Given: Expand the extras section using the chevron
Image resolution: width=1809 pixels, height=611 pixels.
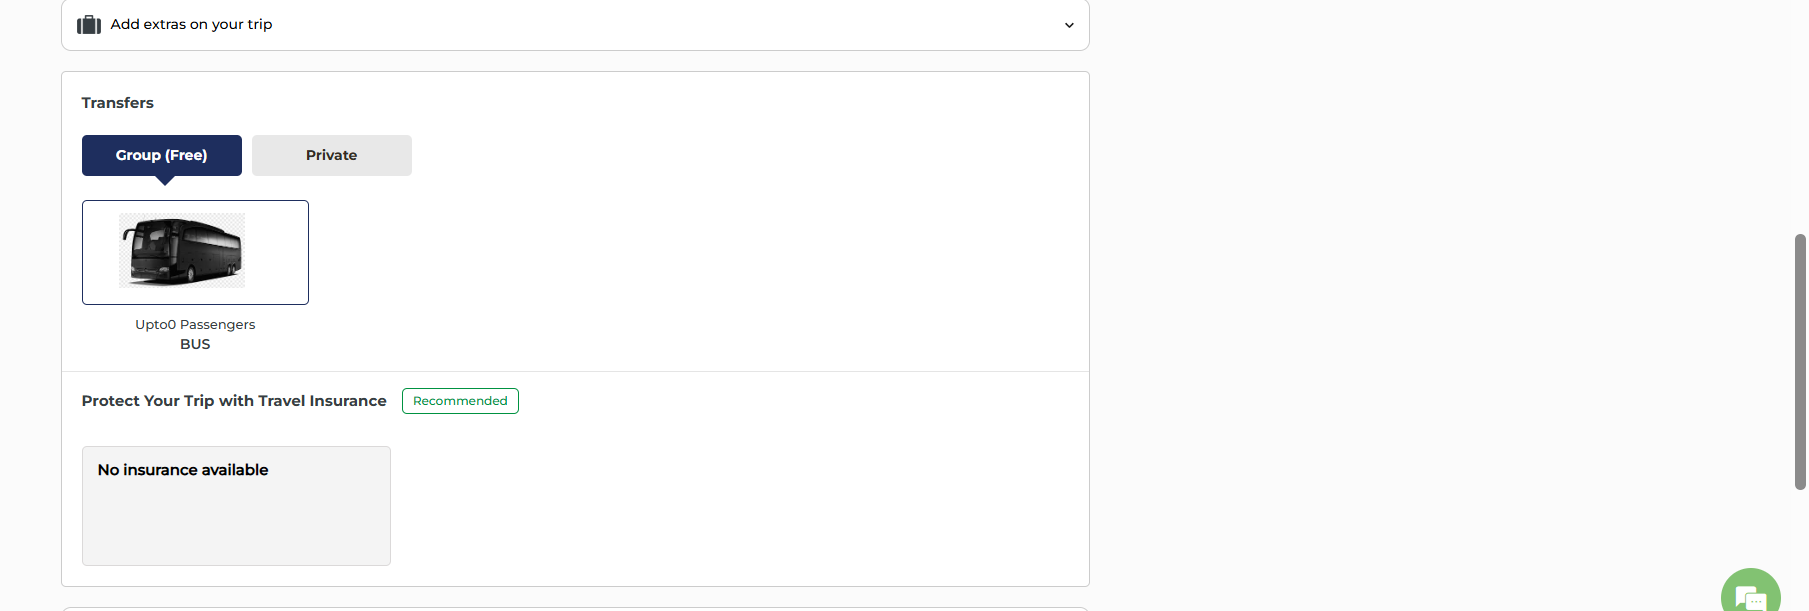Looking at the screenshot, I should [1069, 25].
